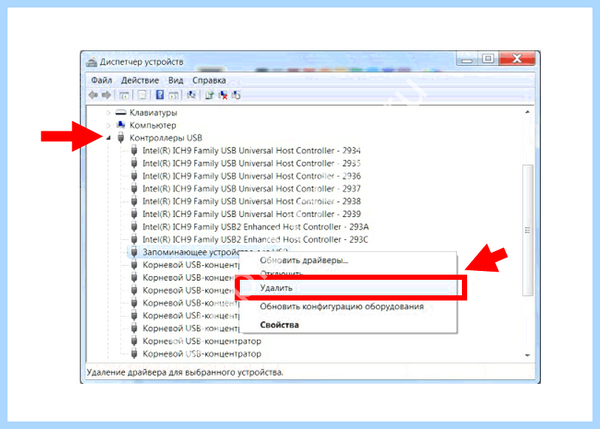This screenshot has height=429, width=600.
Task: Click the scrollbar down arrow
Action: 528,355
